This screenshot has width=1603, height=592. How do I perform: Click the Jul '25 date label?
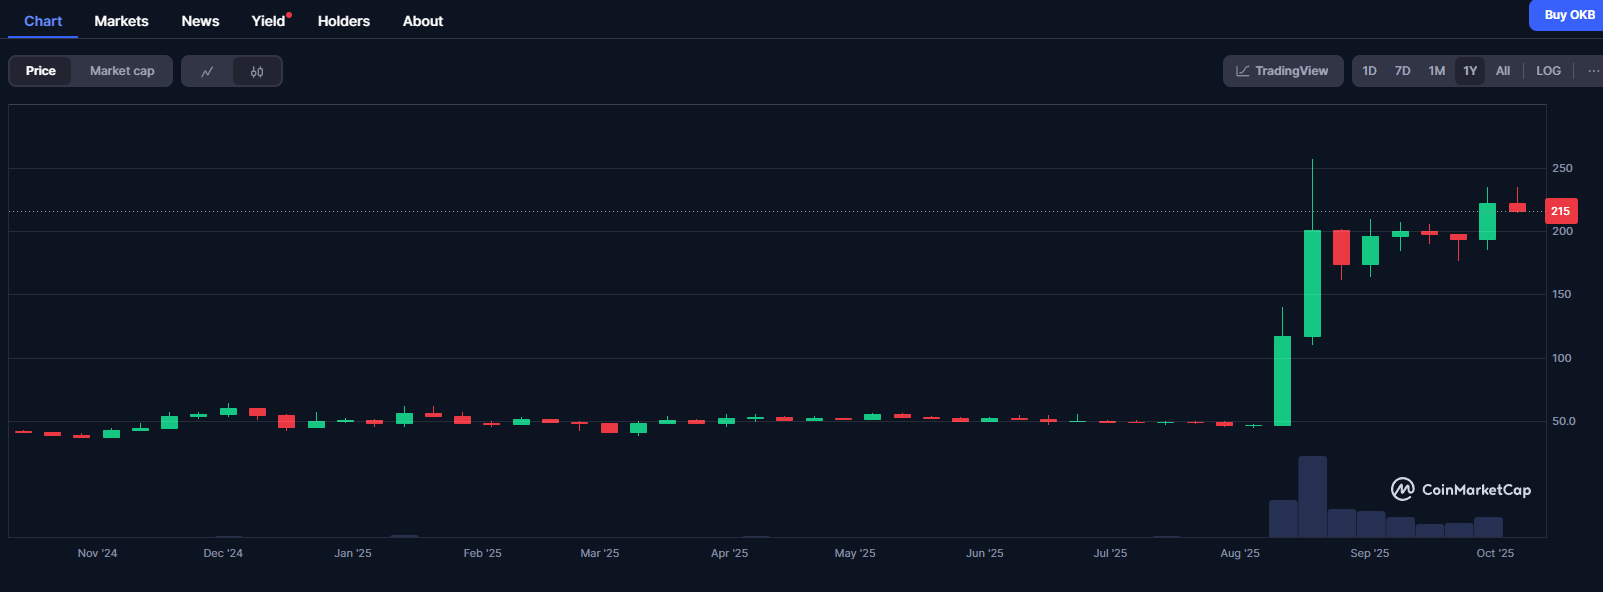point(1110,553)
